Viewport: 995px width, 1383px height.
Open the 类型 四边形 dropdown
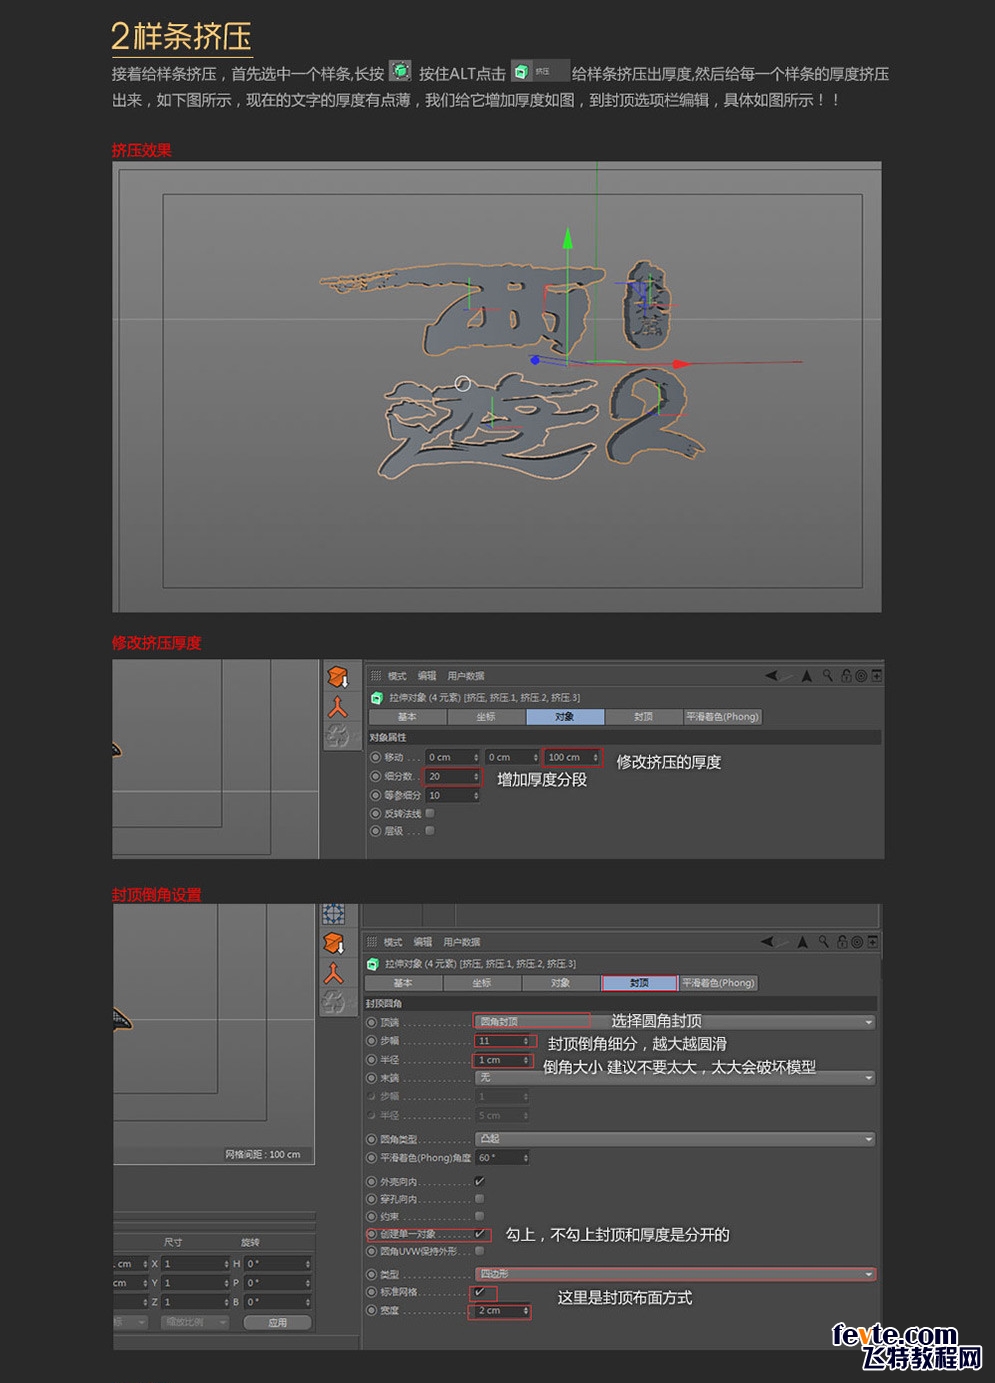point(675,1274)
